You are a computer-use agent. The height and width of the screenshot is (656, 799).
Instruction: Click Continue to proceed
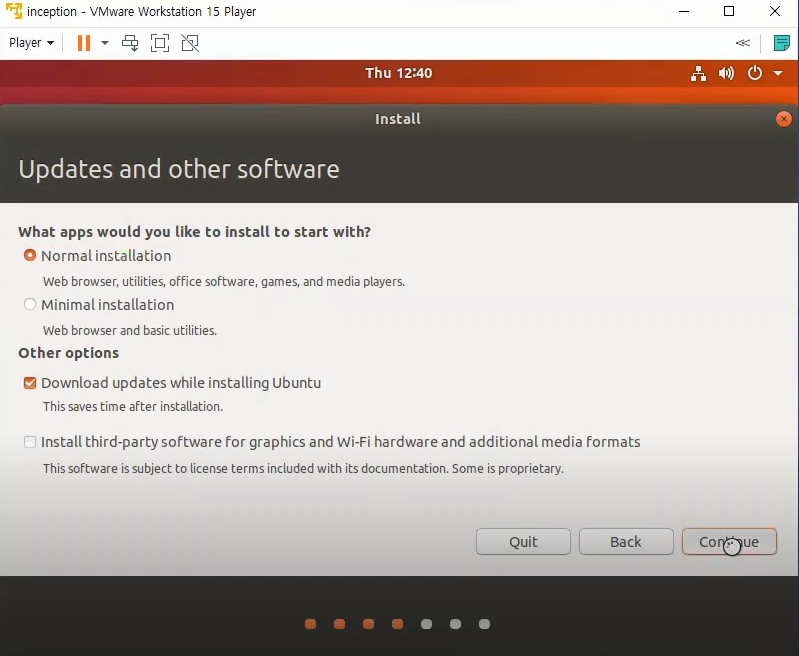(x=729, y=541)
